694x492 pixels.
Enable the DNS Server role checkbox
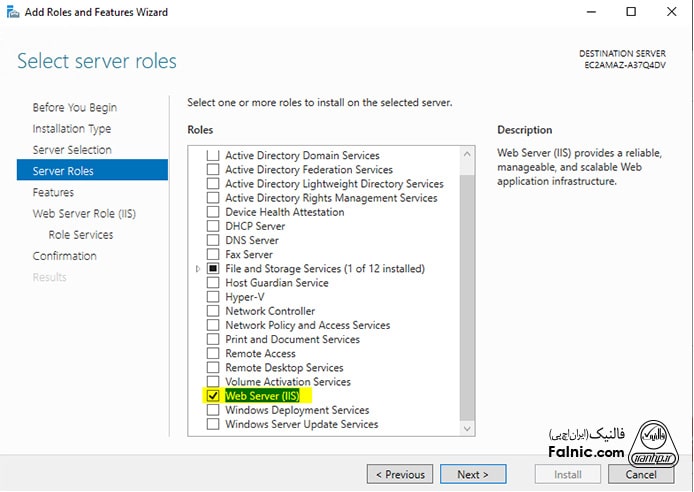(x=212, y=240)
